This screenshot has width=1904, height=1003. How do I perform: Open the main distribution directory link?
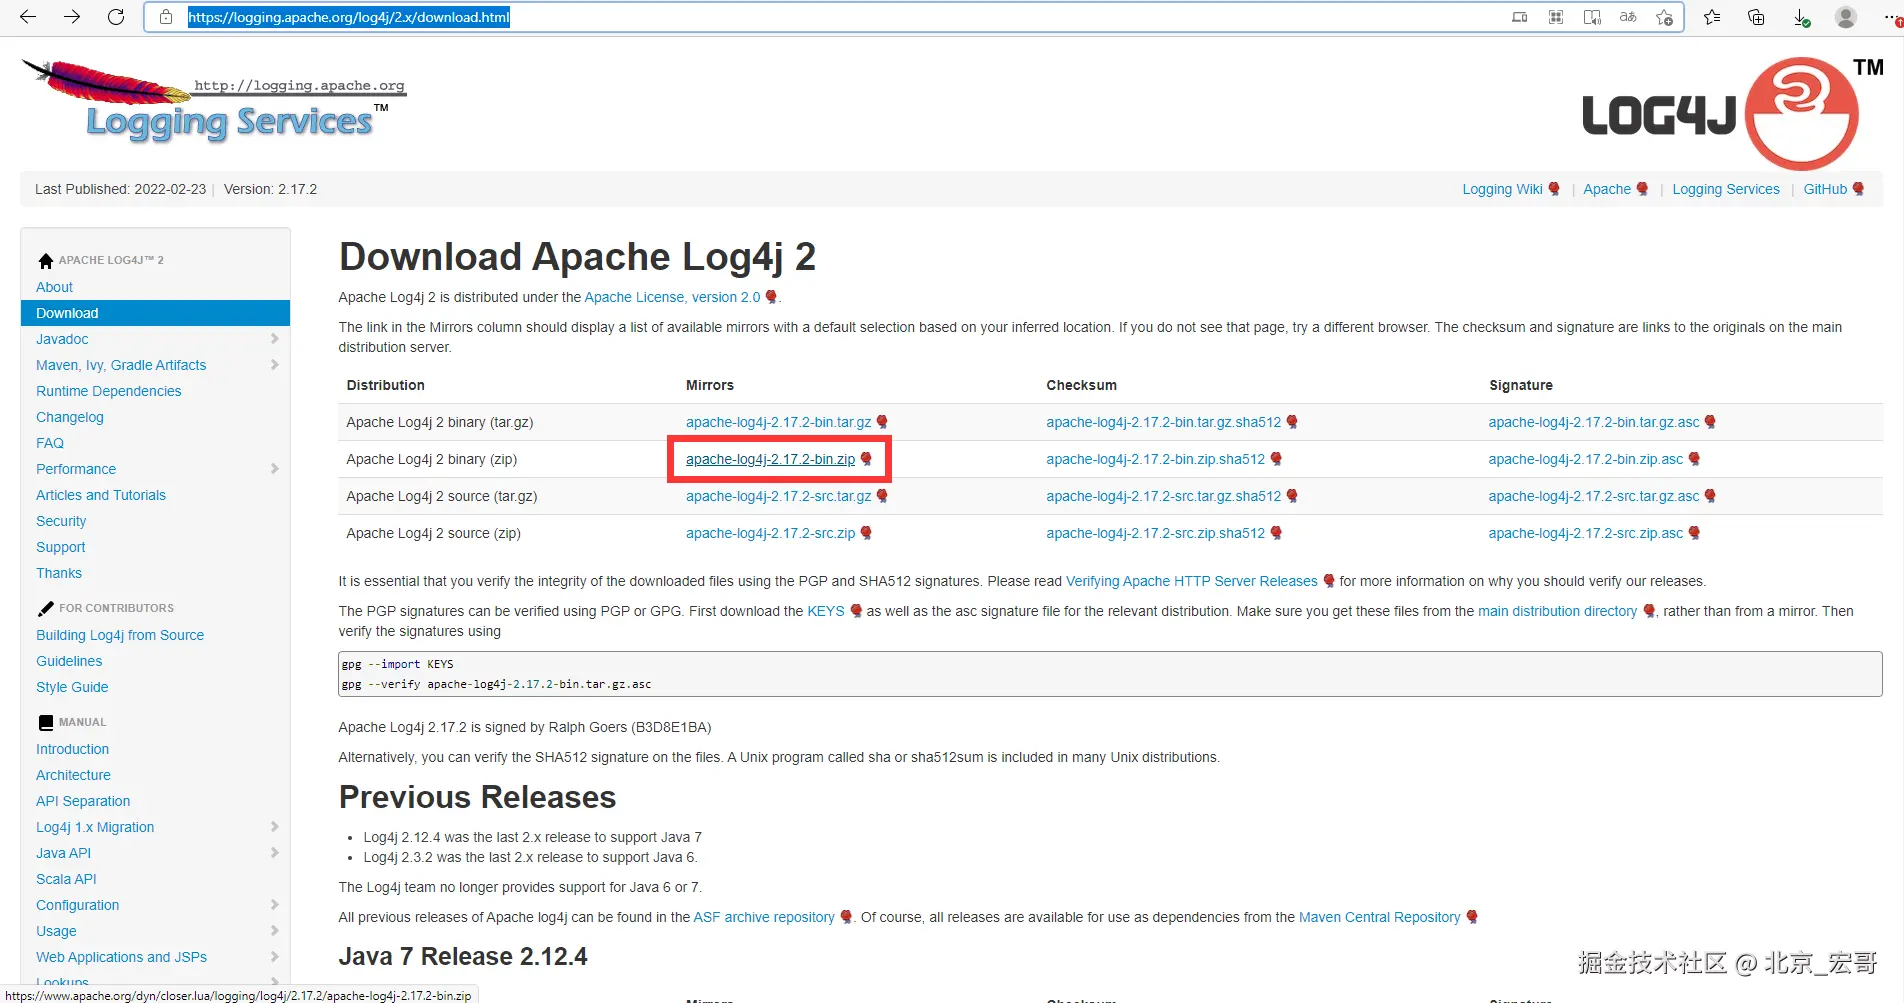click(1557, 611)
